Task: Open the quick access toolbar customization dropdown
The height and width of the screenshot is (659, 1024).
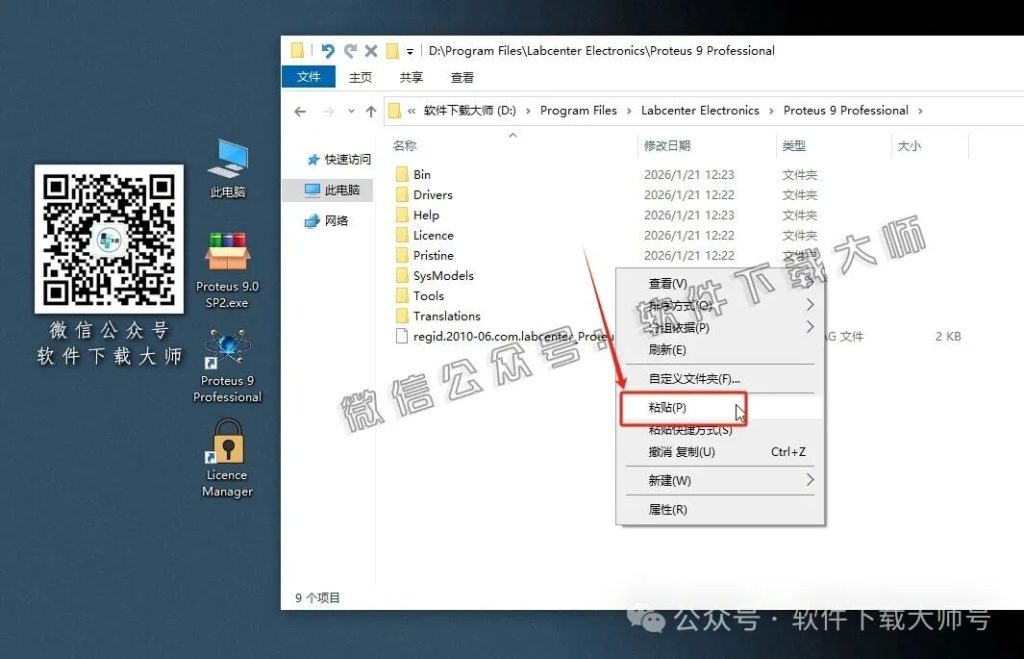Action: click(410, 50)
